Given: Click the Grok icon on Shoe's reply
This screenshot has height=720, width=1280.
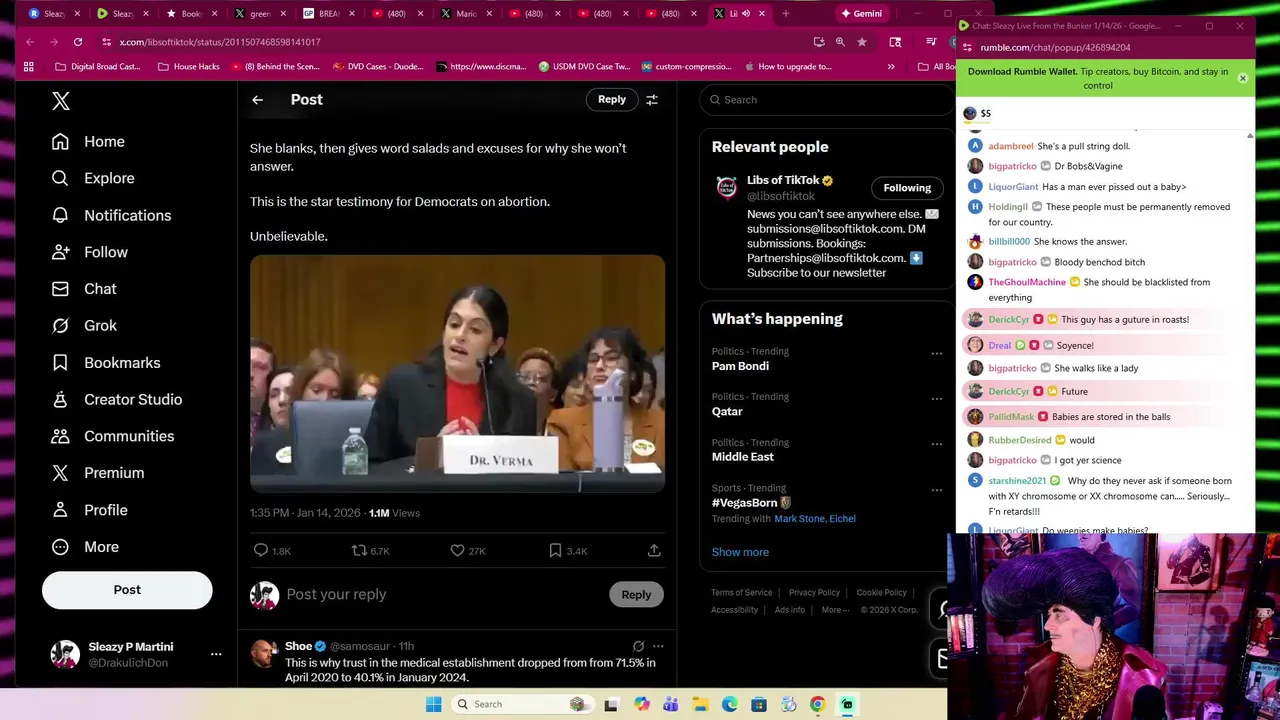Looking at the screenshot, I should (638, 646).
